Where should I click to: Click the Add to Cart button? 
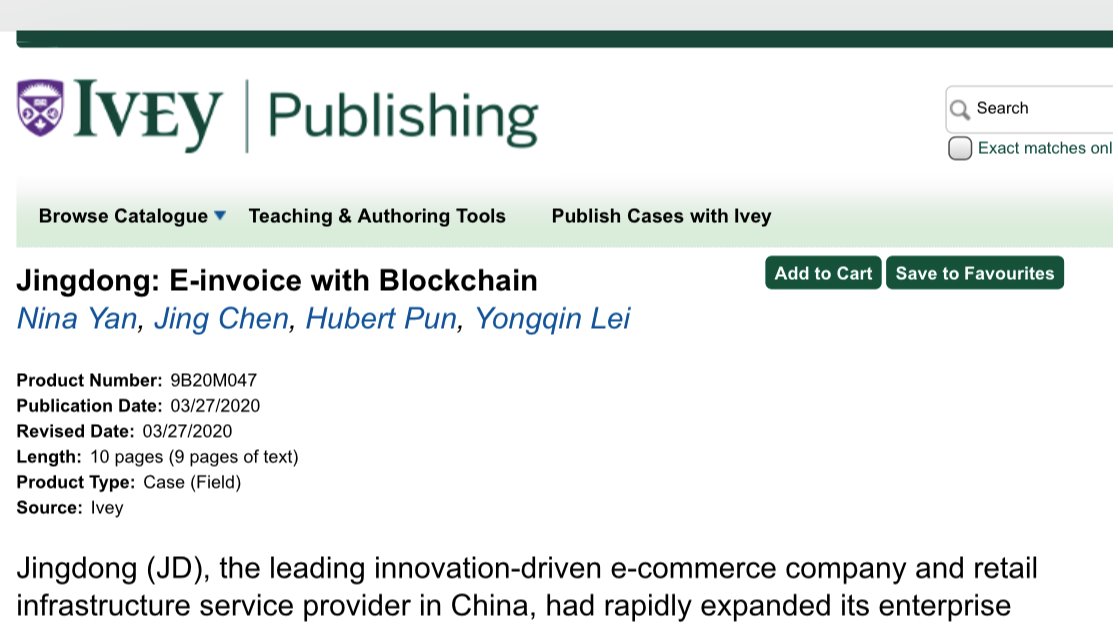click(823, 273)
